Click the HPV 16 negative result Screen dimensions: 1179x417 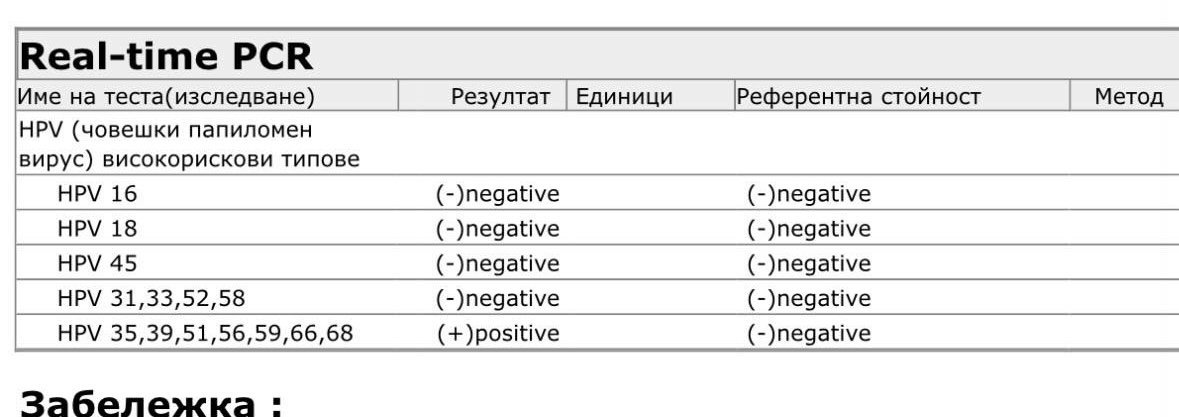[x=498, y=194]
